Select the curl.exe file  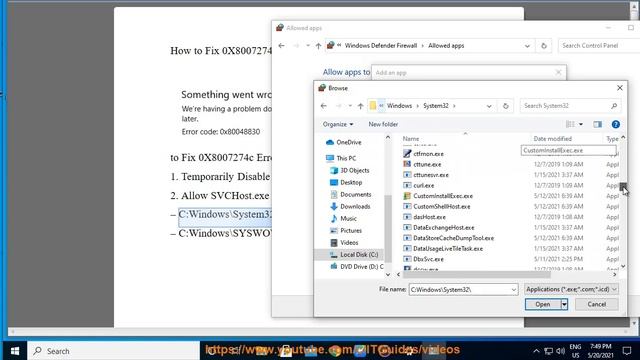pos(419,185)
